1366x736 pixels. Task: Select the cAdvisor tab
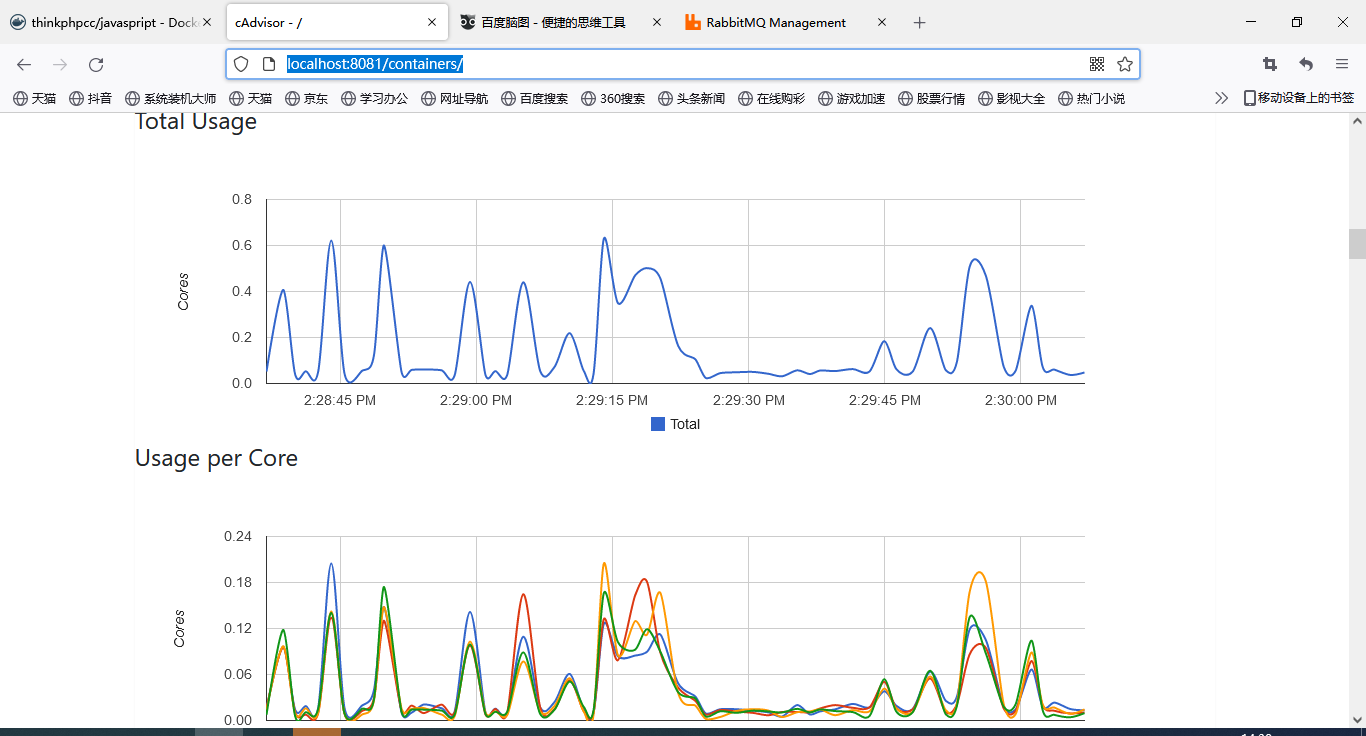coord(337,22)
